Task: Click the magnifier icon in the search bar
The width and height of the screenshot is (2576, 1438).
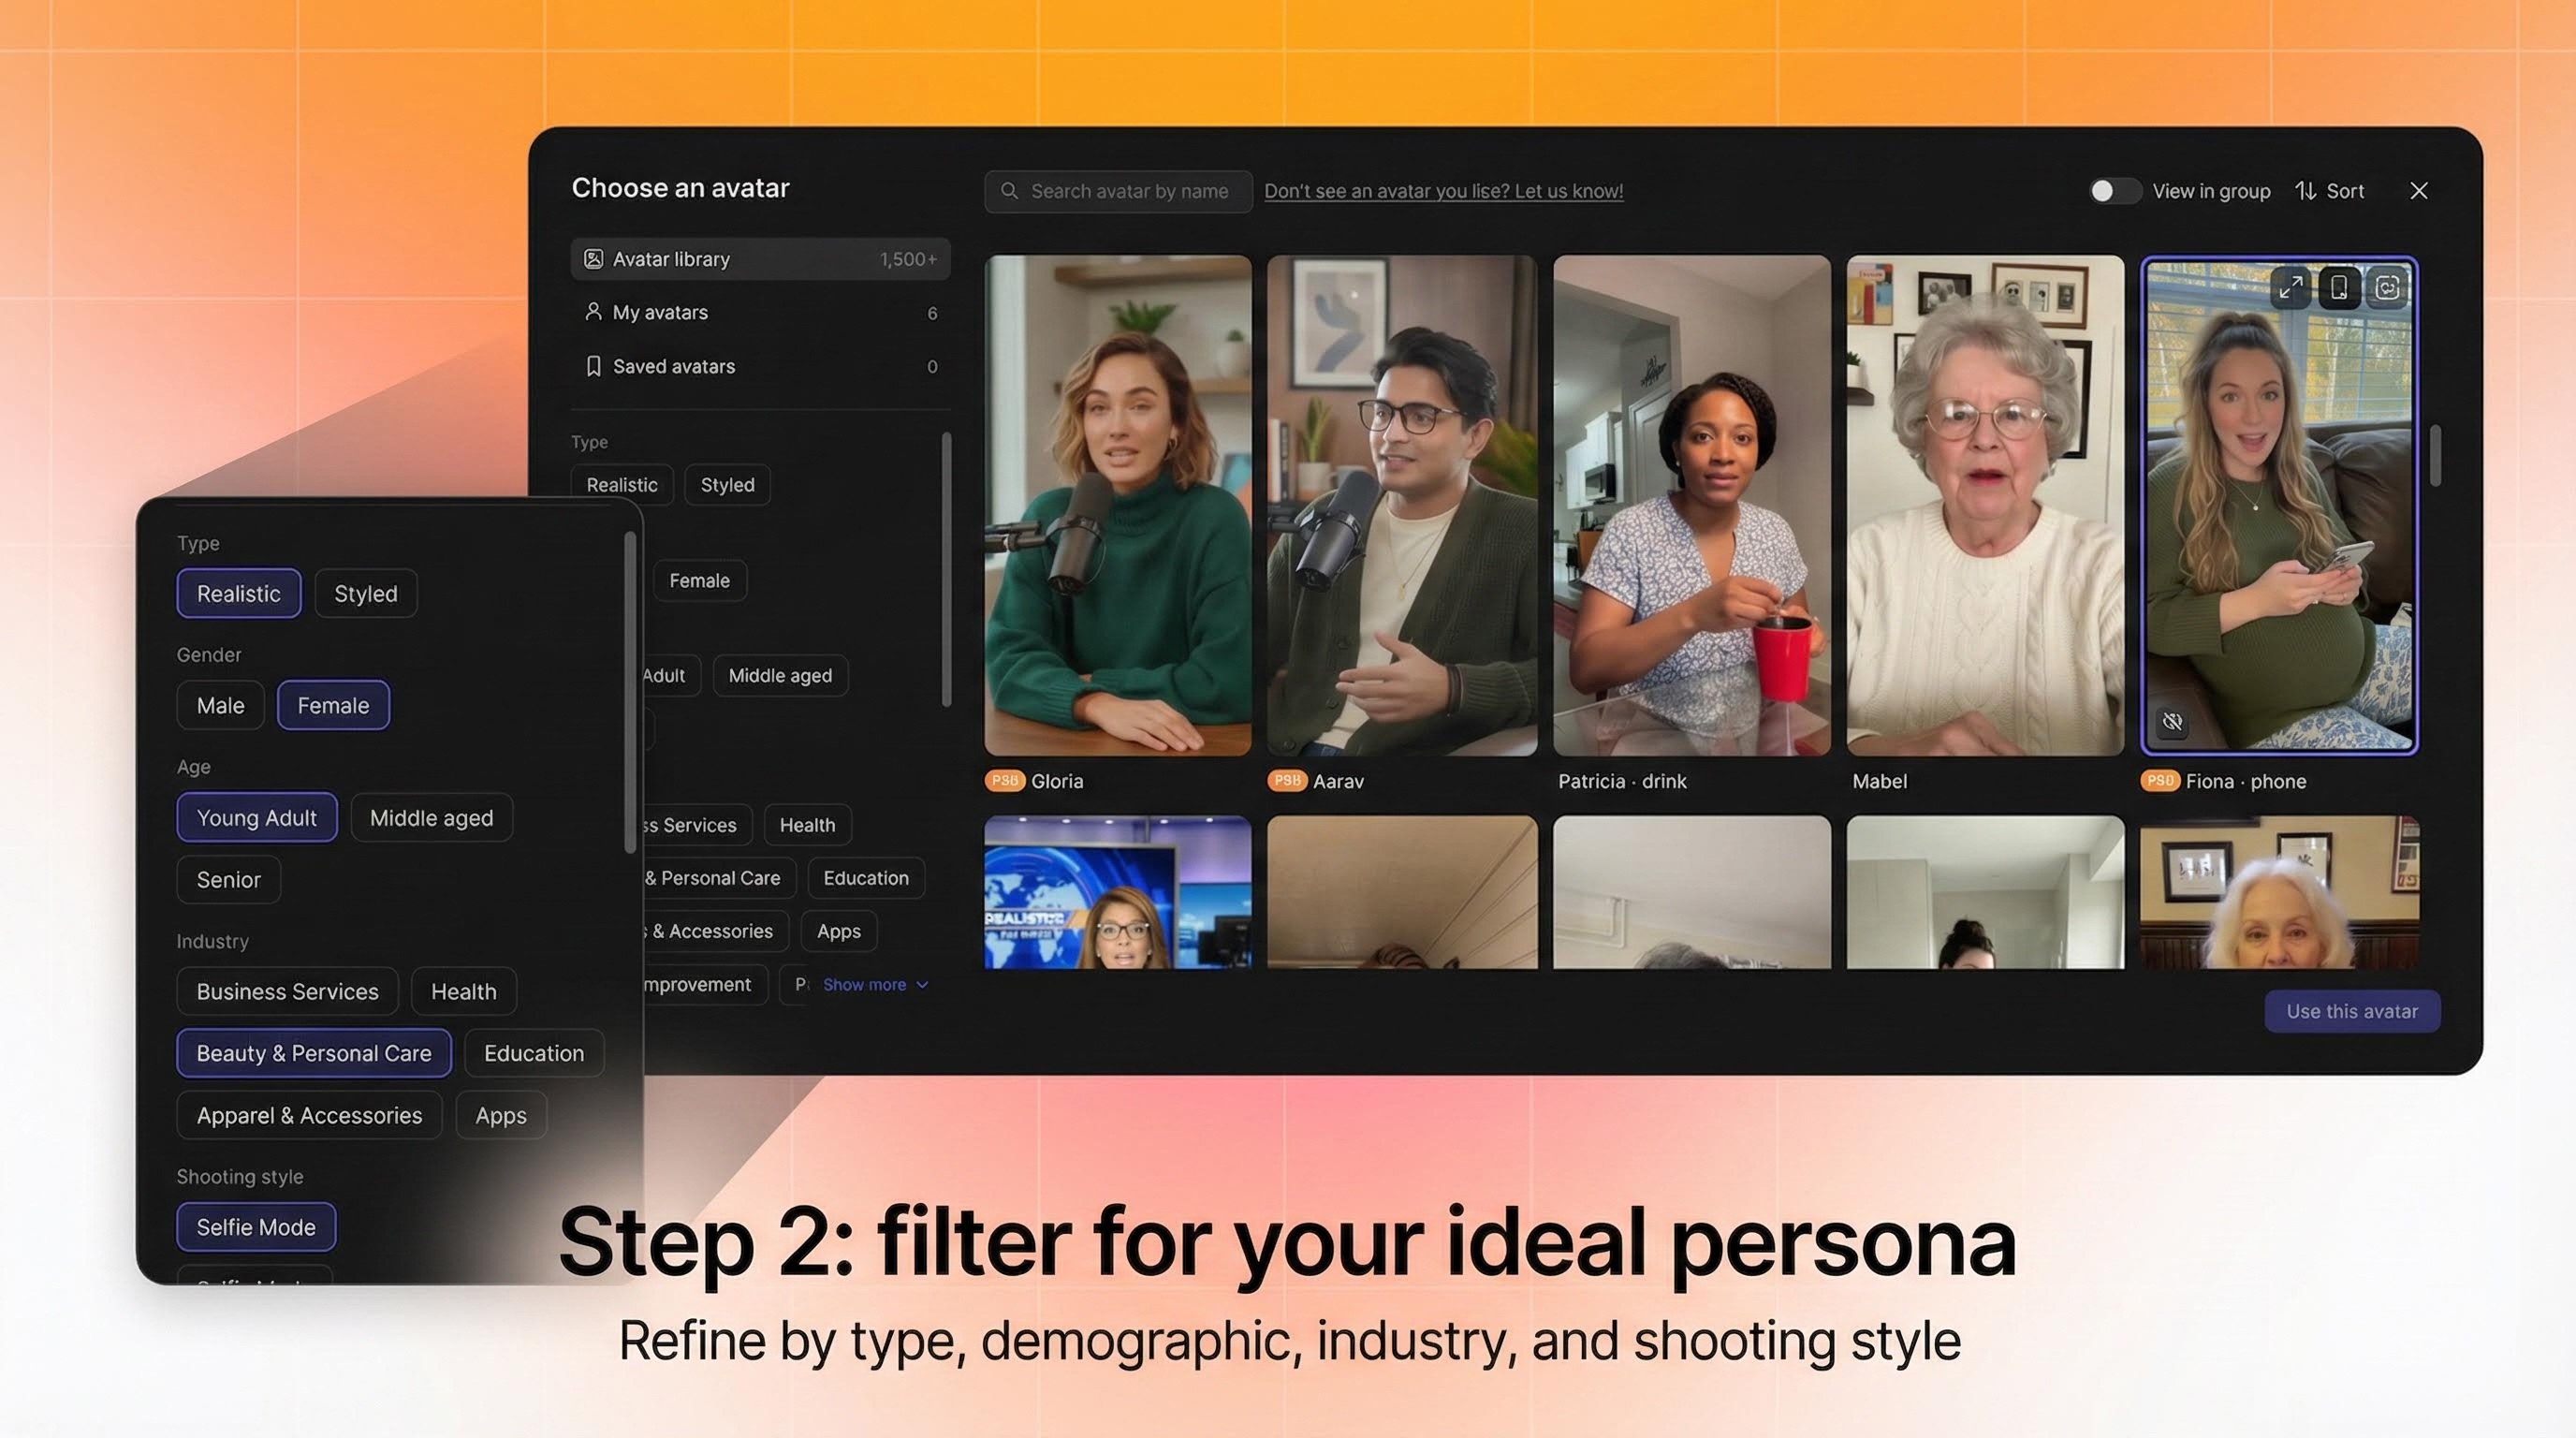Action: click(1011, 191)
